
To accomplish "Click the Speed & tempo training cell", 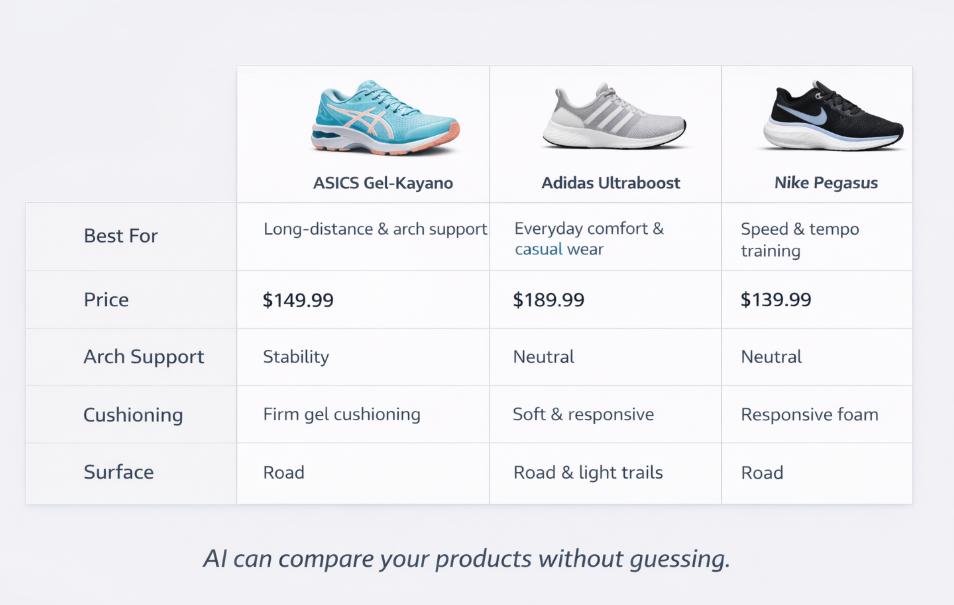I will point(800,240).
